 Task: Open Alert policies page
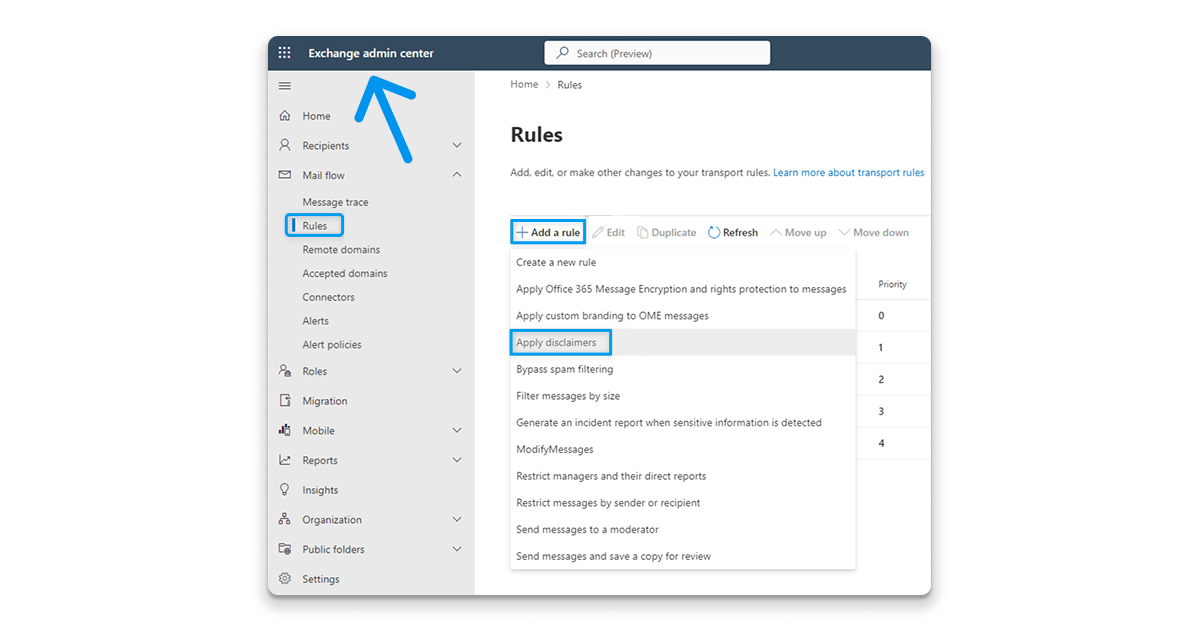click(x=332, y=345)
